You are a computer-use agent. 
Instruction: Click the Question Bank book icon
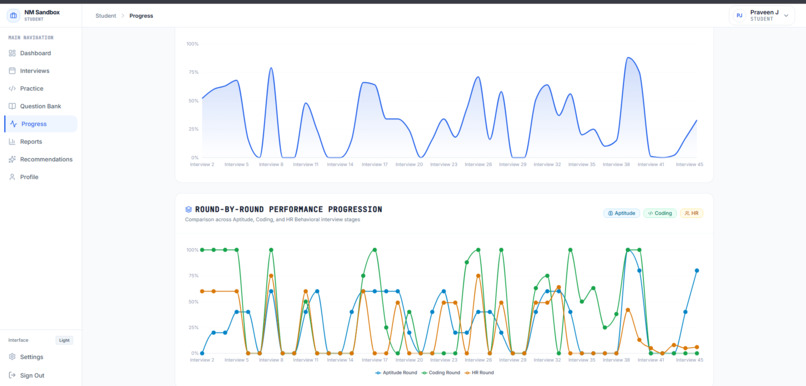[x=12, y=106]
